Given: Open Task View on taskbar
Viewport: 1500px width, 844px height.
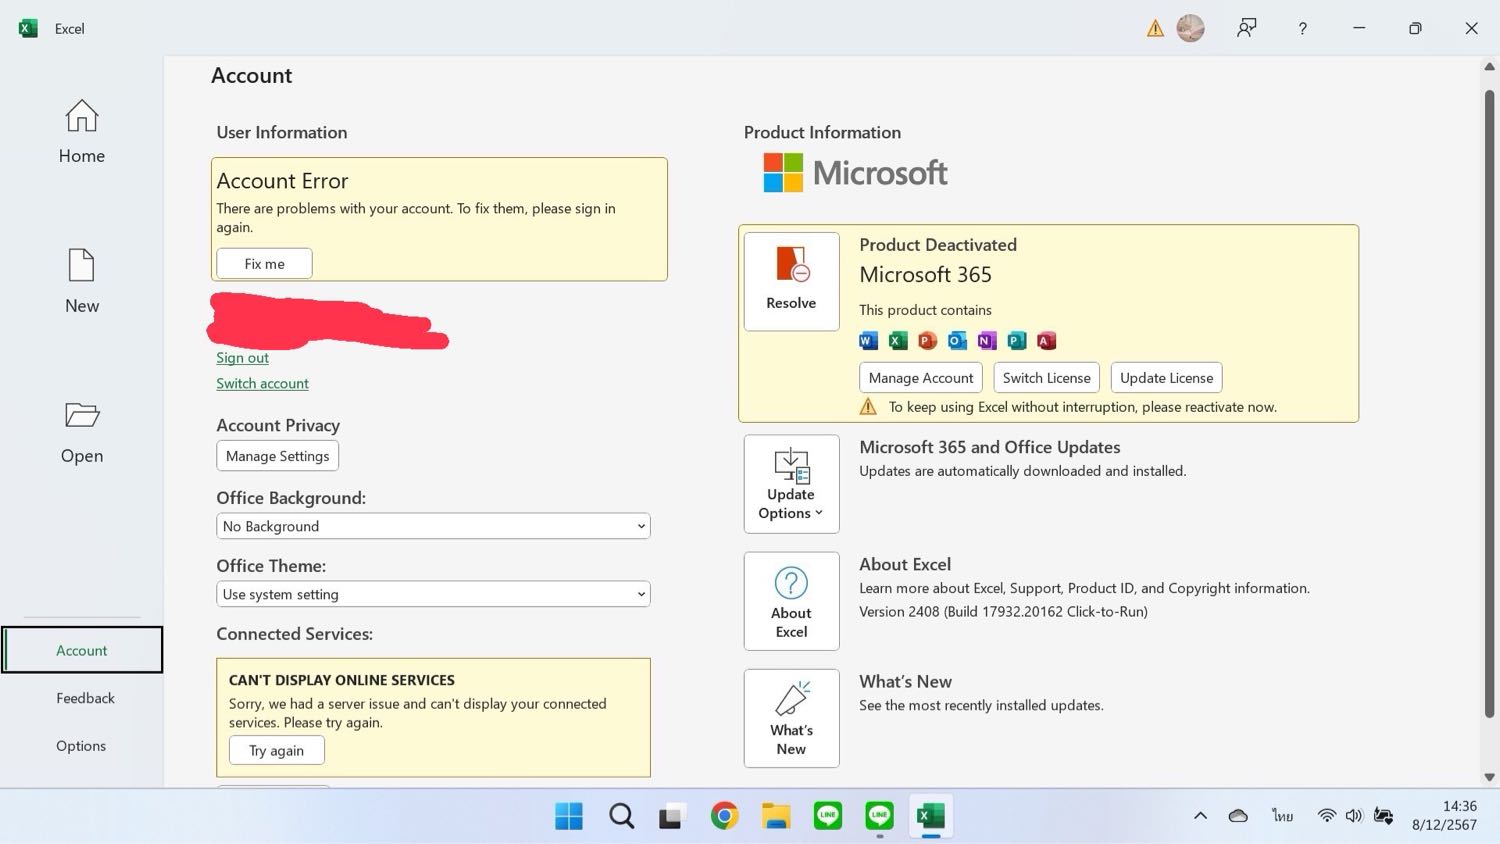Looking at the screenshot, I should (672, 816).
